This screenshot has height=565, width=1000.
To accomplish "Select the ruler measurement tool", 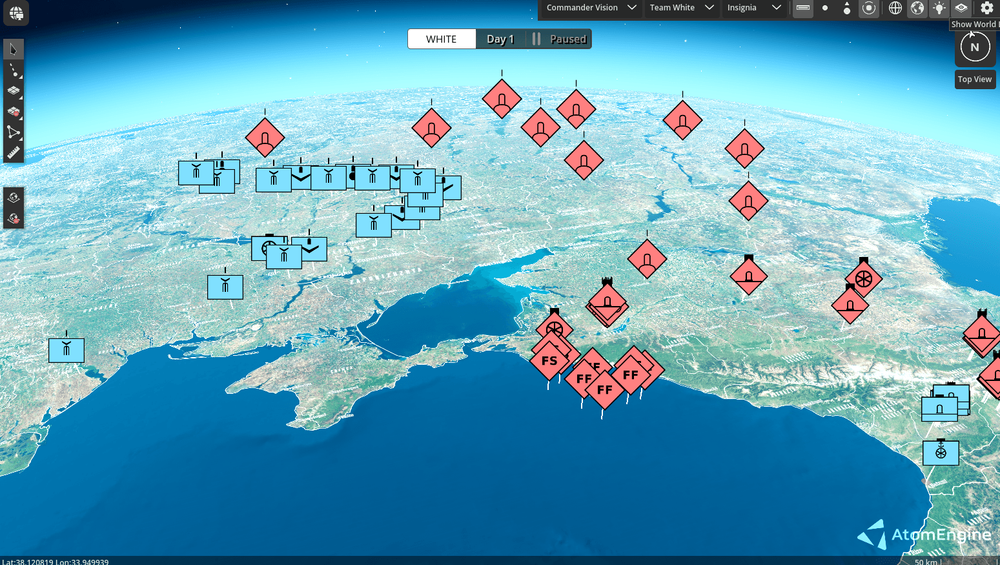I will click(x=13, y=153).
